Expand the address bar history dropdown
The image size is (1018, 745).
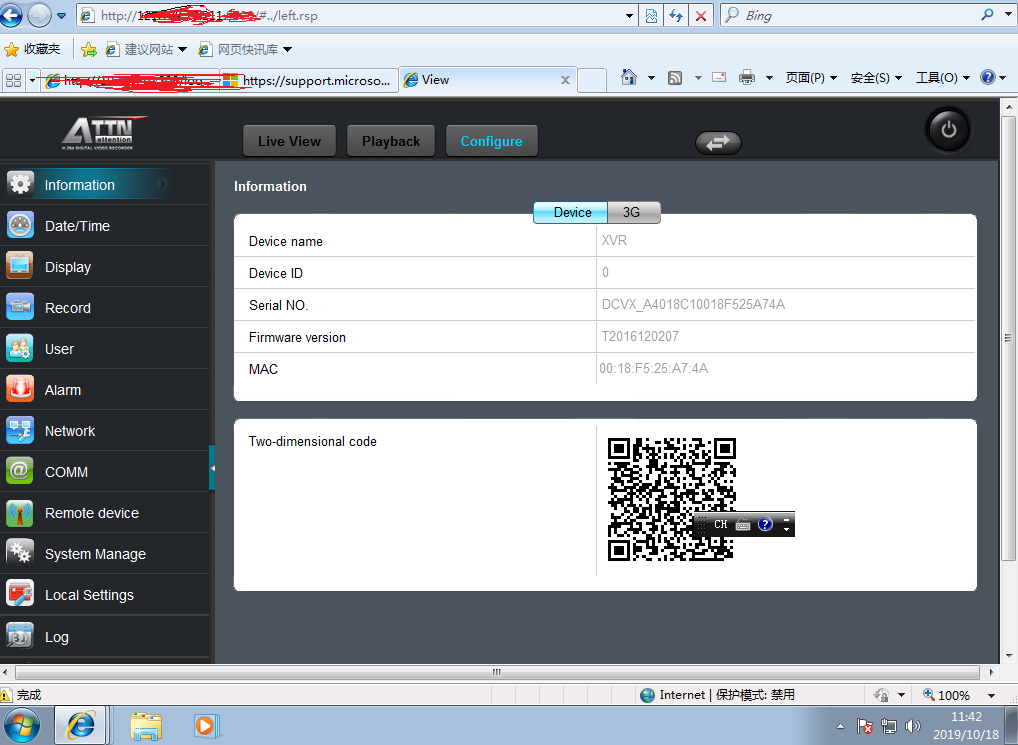pos(629,16)
